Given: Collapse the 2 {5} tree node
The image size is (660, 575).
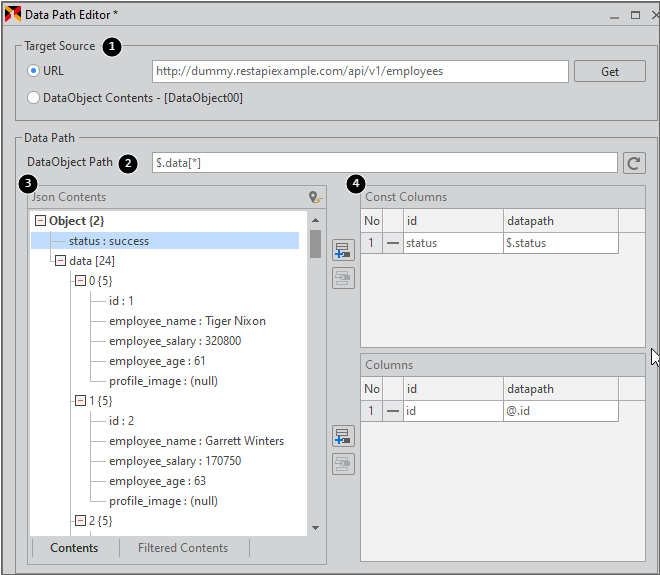Looking at the screenshot, I should point(80,521).
